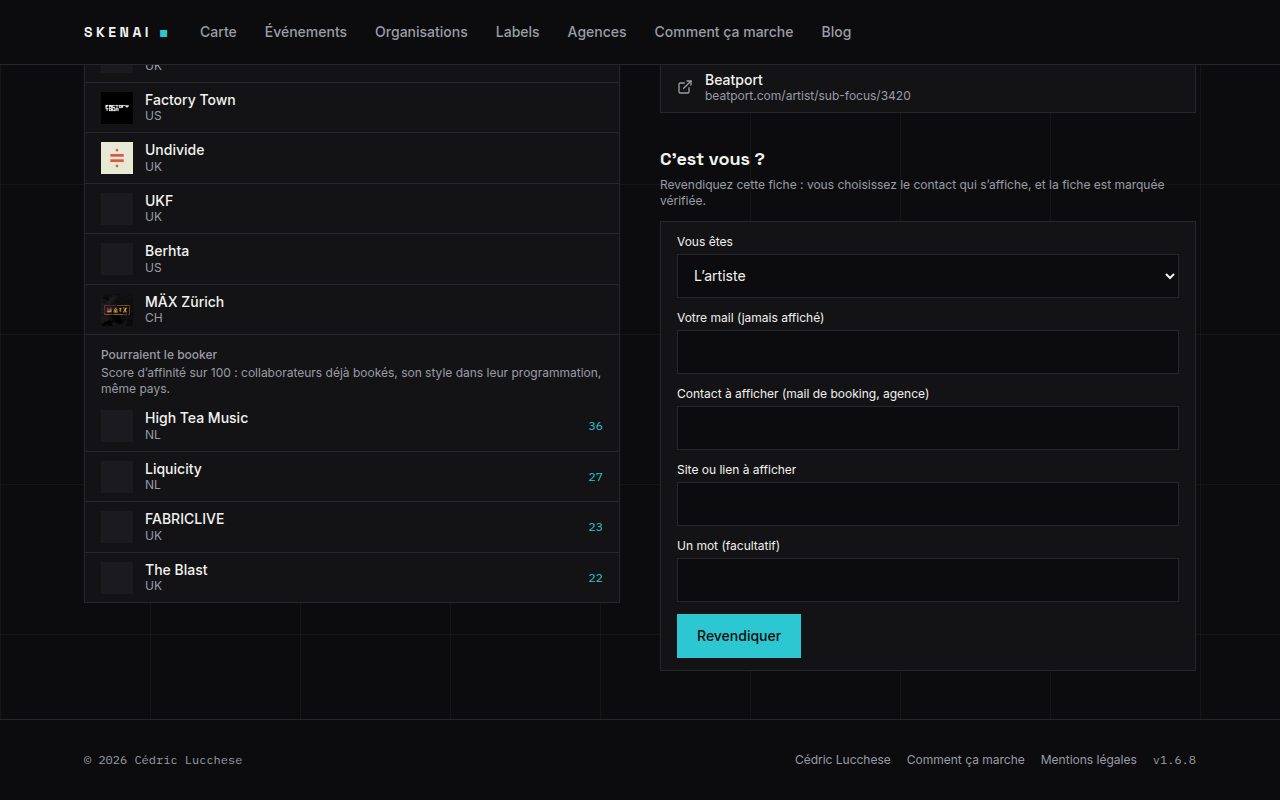Image resolution: width=1280 pixels, height=800 pixels.
Task: Click version number v1.6.8
Action: click(1174, 760)
